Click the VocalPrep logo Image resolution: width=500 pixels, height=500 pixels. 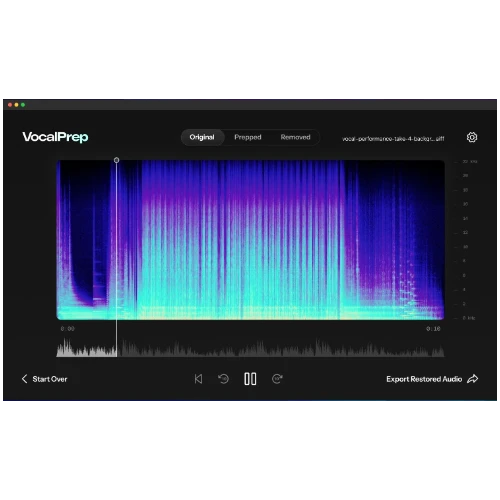coord(55,137)
